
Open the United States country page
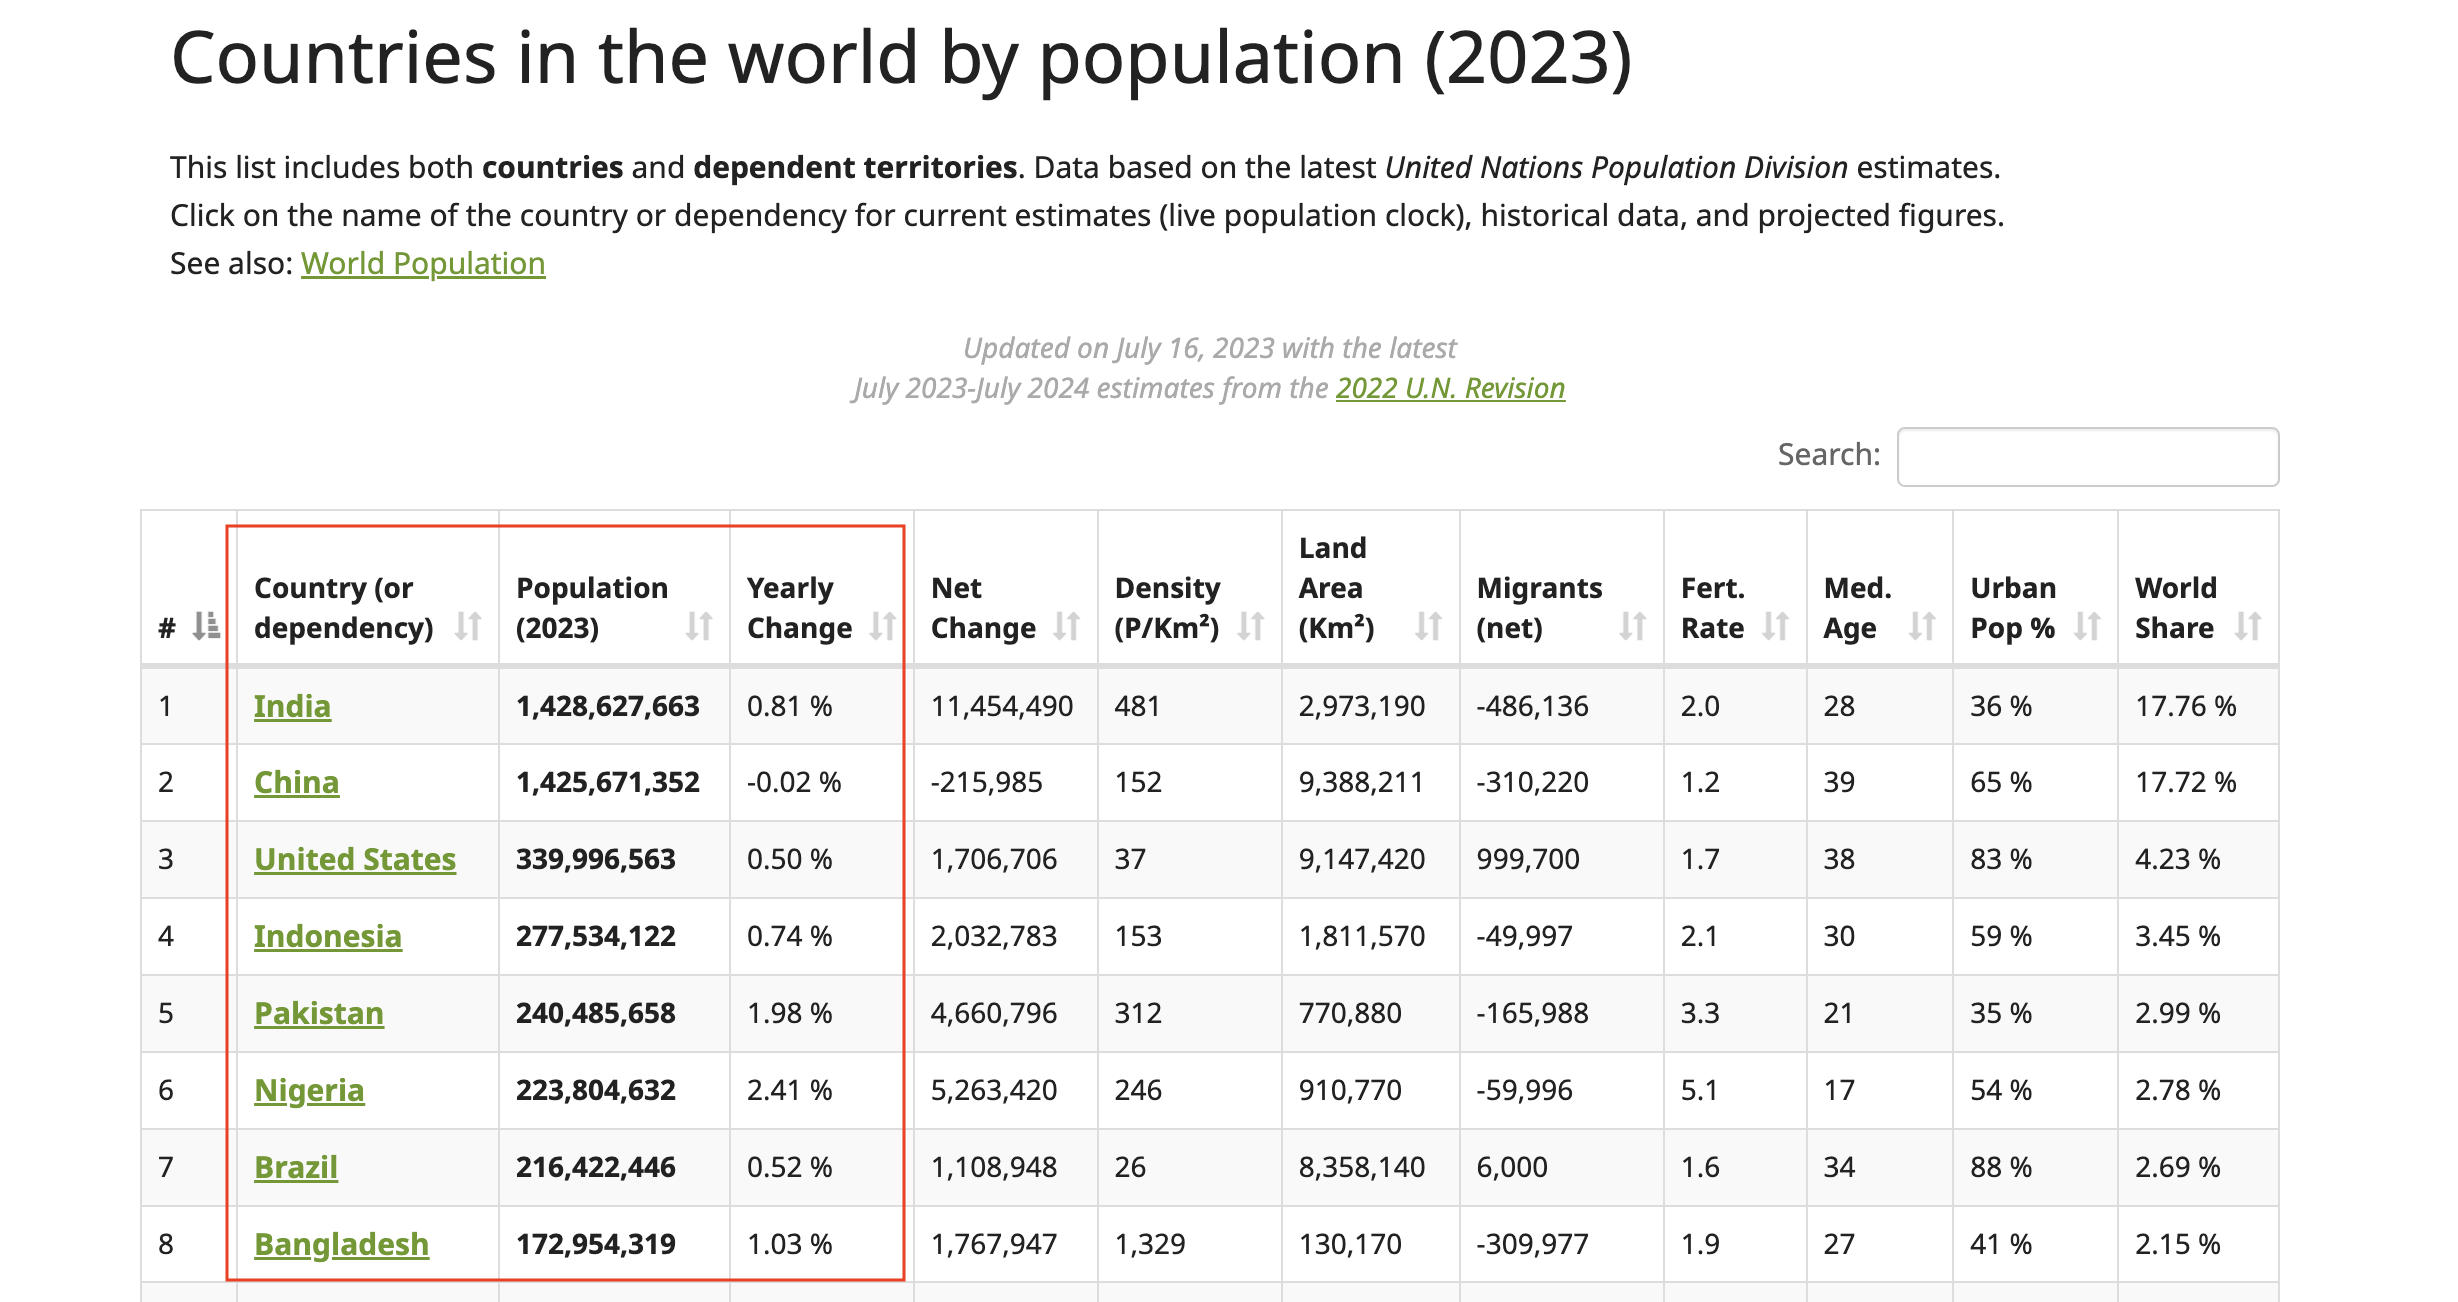click(355, 859)
